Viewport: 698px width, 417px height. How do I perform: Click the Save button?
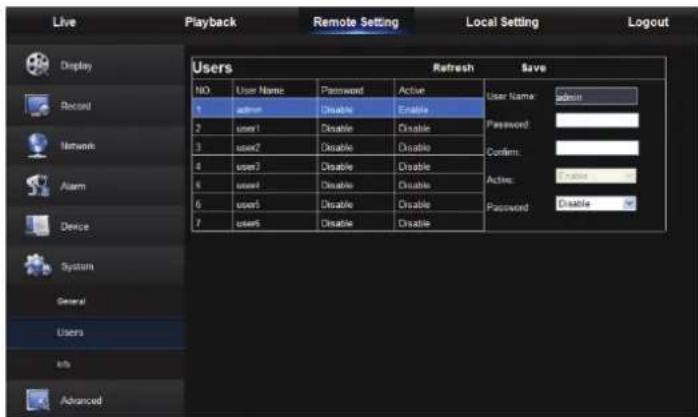(533, 68)
